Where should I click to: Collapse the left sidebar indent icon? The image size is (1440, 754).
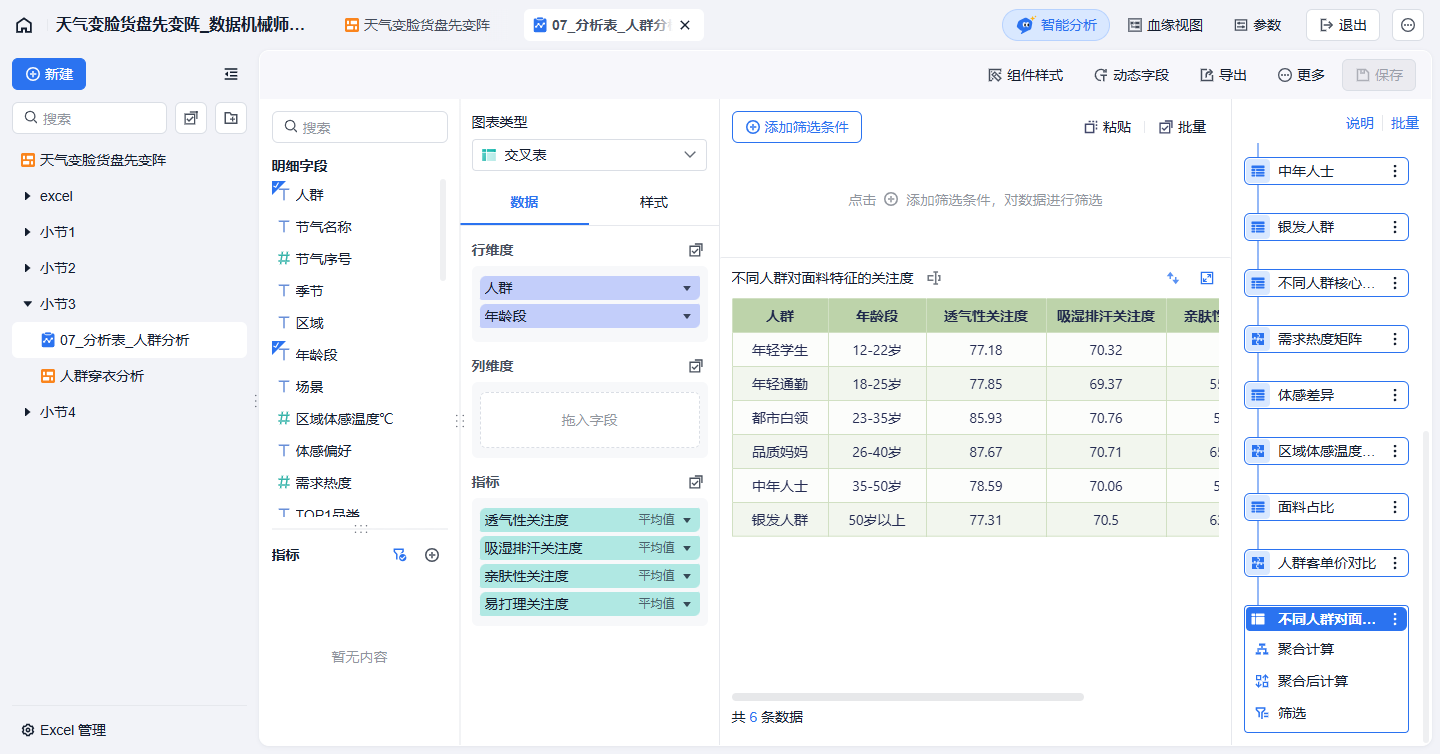click(231, 74)
